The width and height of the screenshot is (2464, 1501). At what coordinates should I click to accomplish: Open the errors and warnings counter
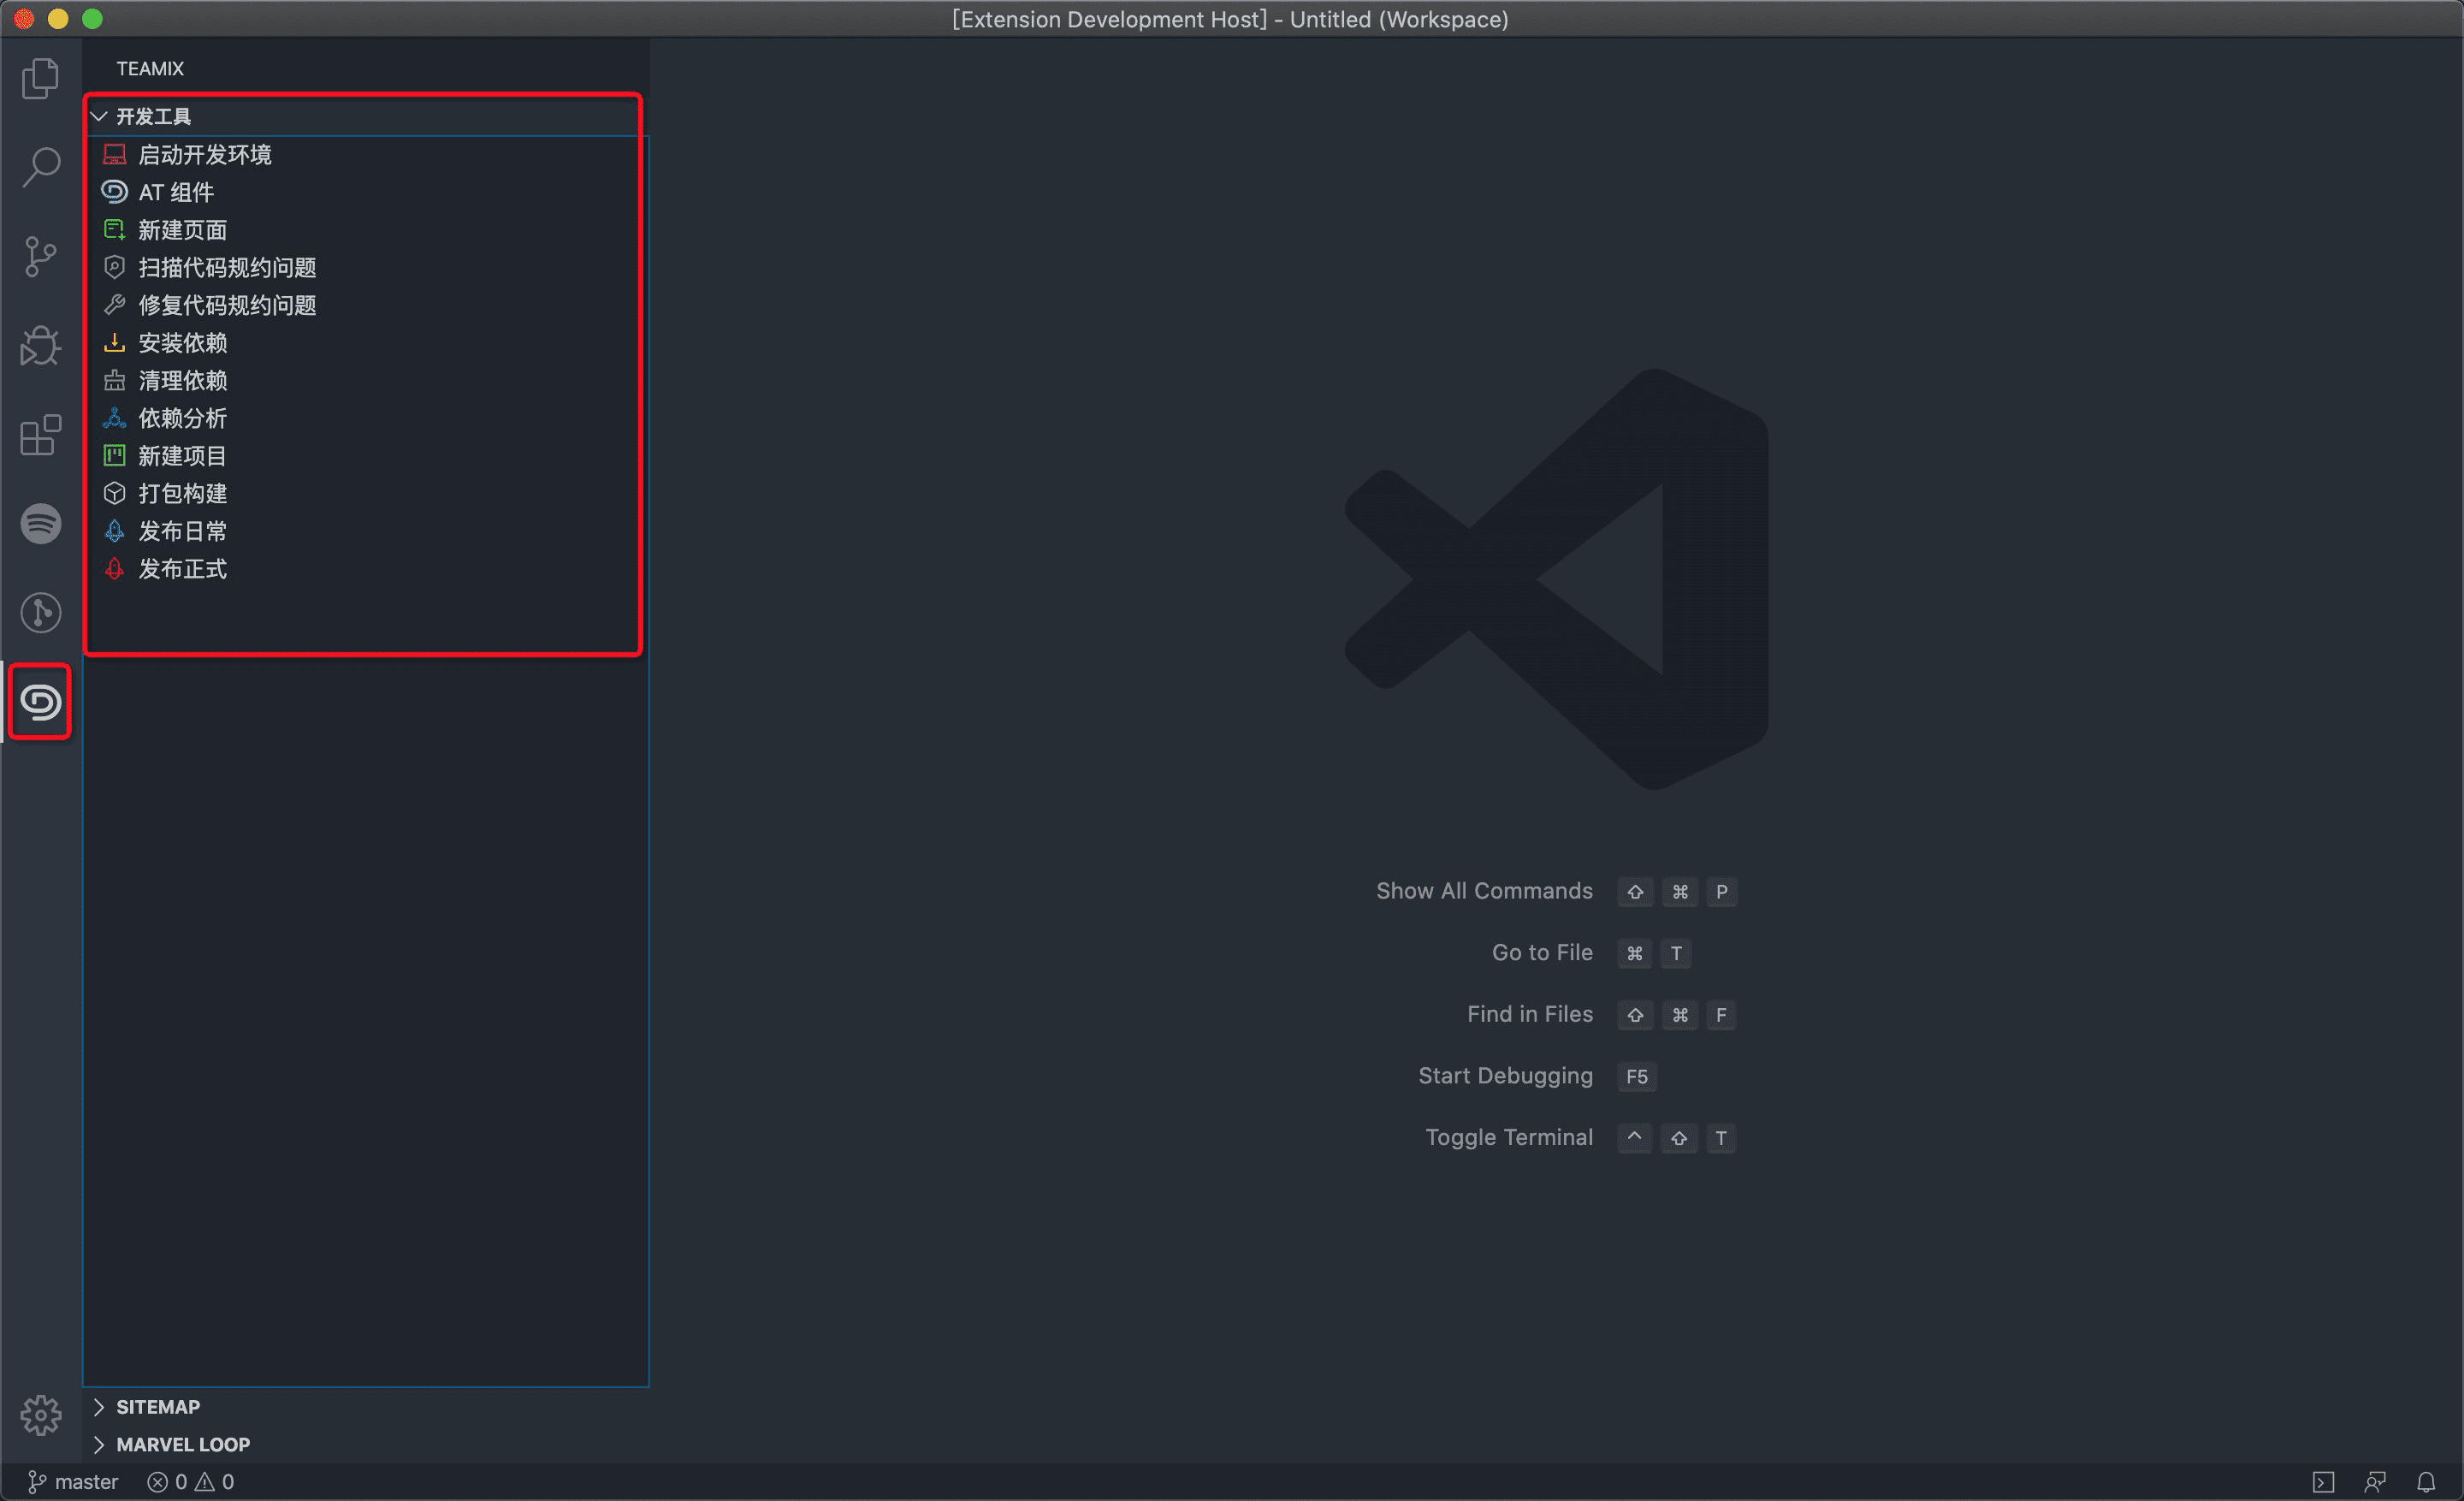(190, 1482)
